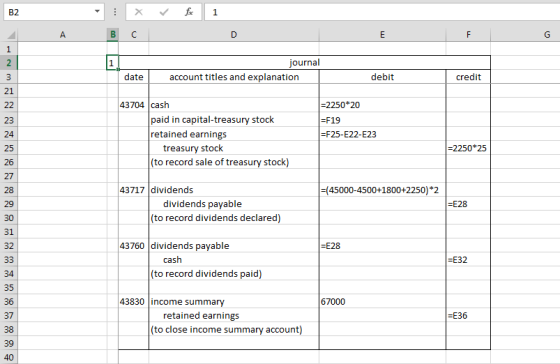560x364 pixels.
Task: Open the Insert Function fx dialog
Action: click(189, 12)
